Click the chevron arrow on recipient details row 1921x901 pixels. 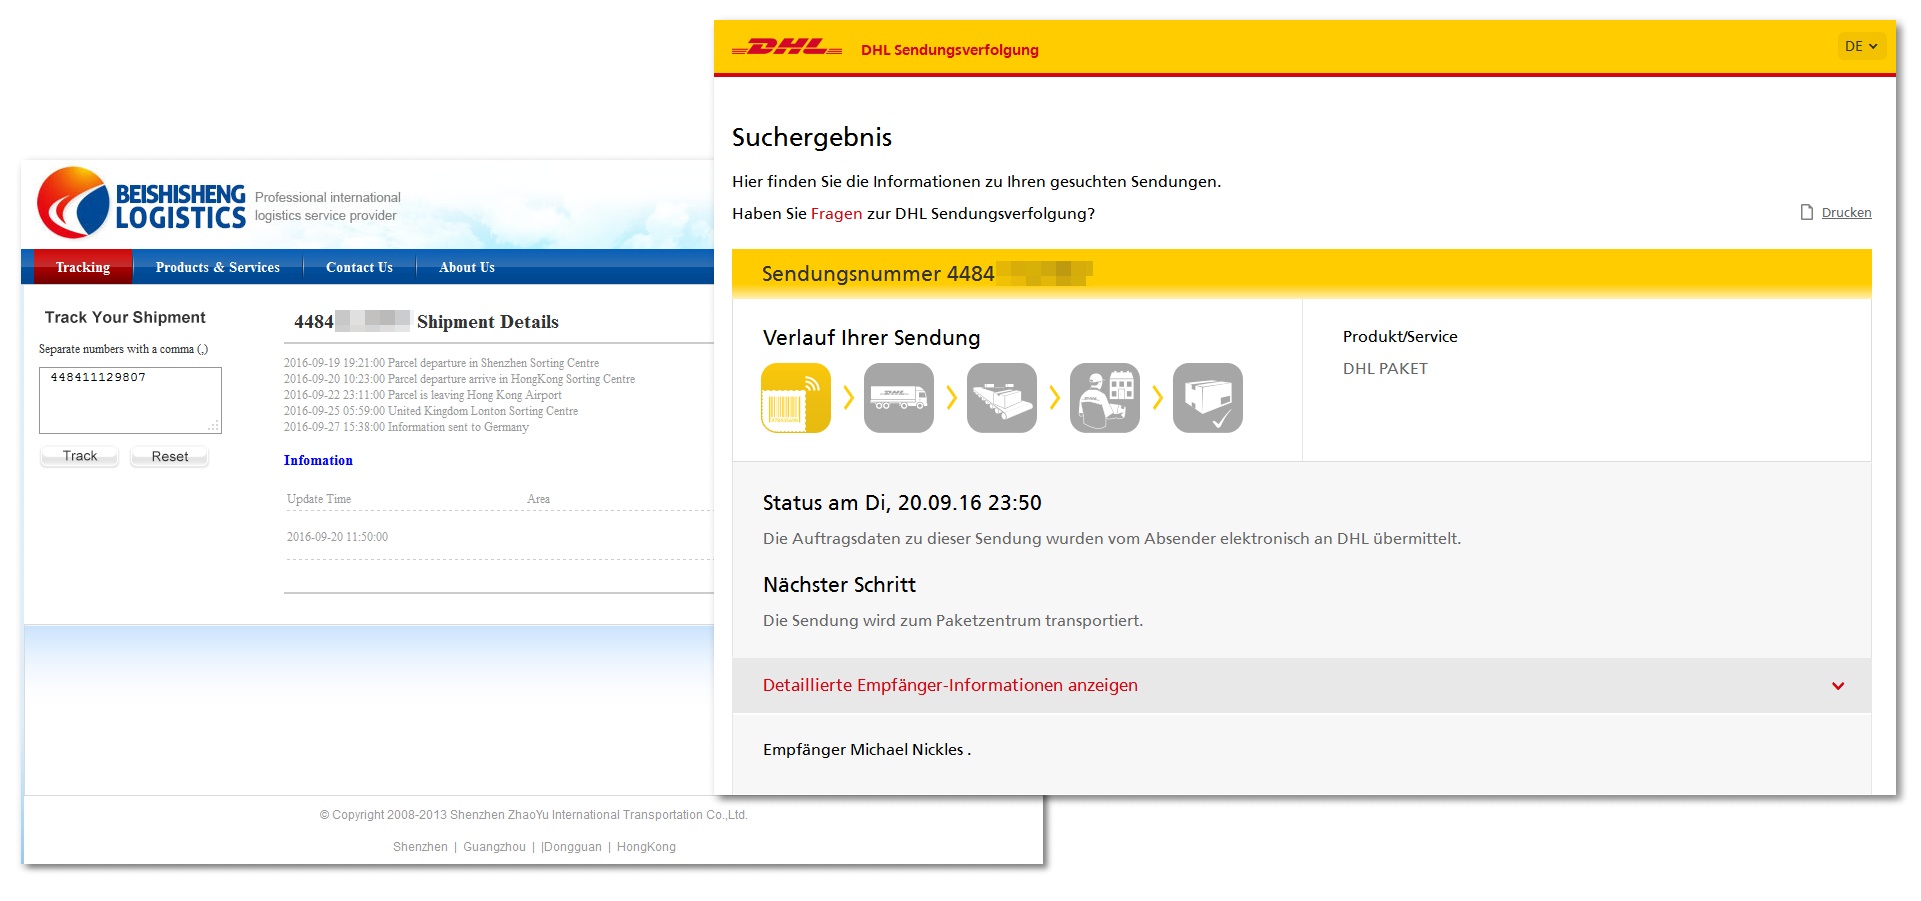coord(1837,686)
